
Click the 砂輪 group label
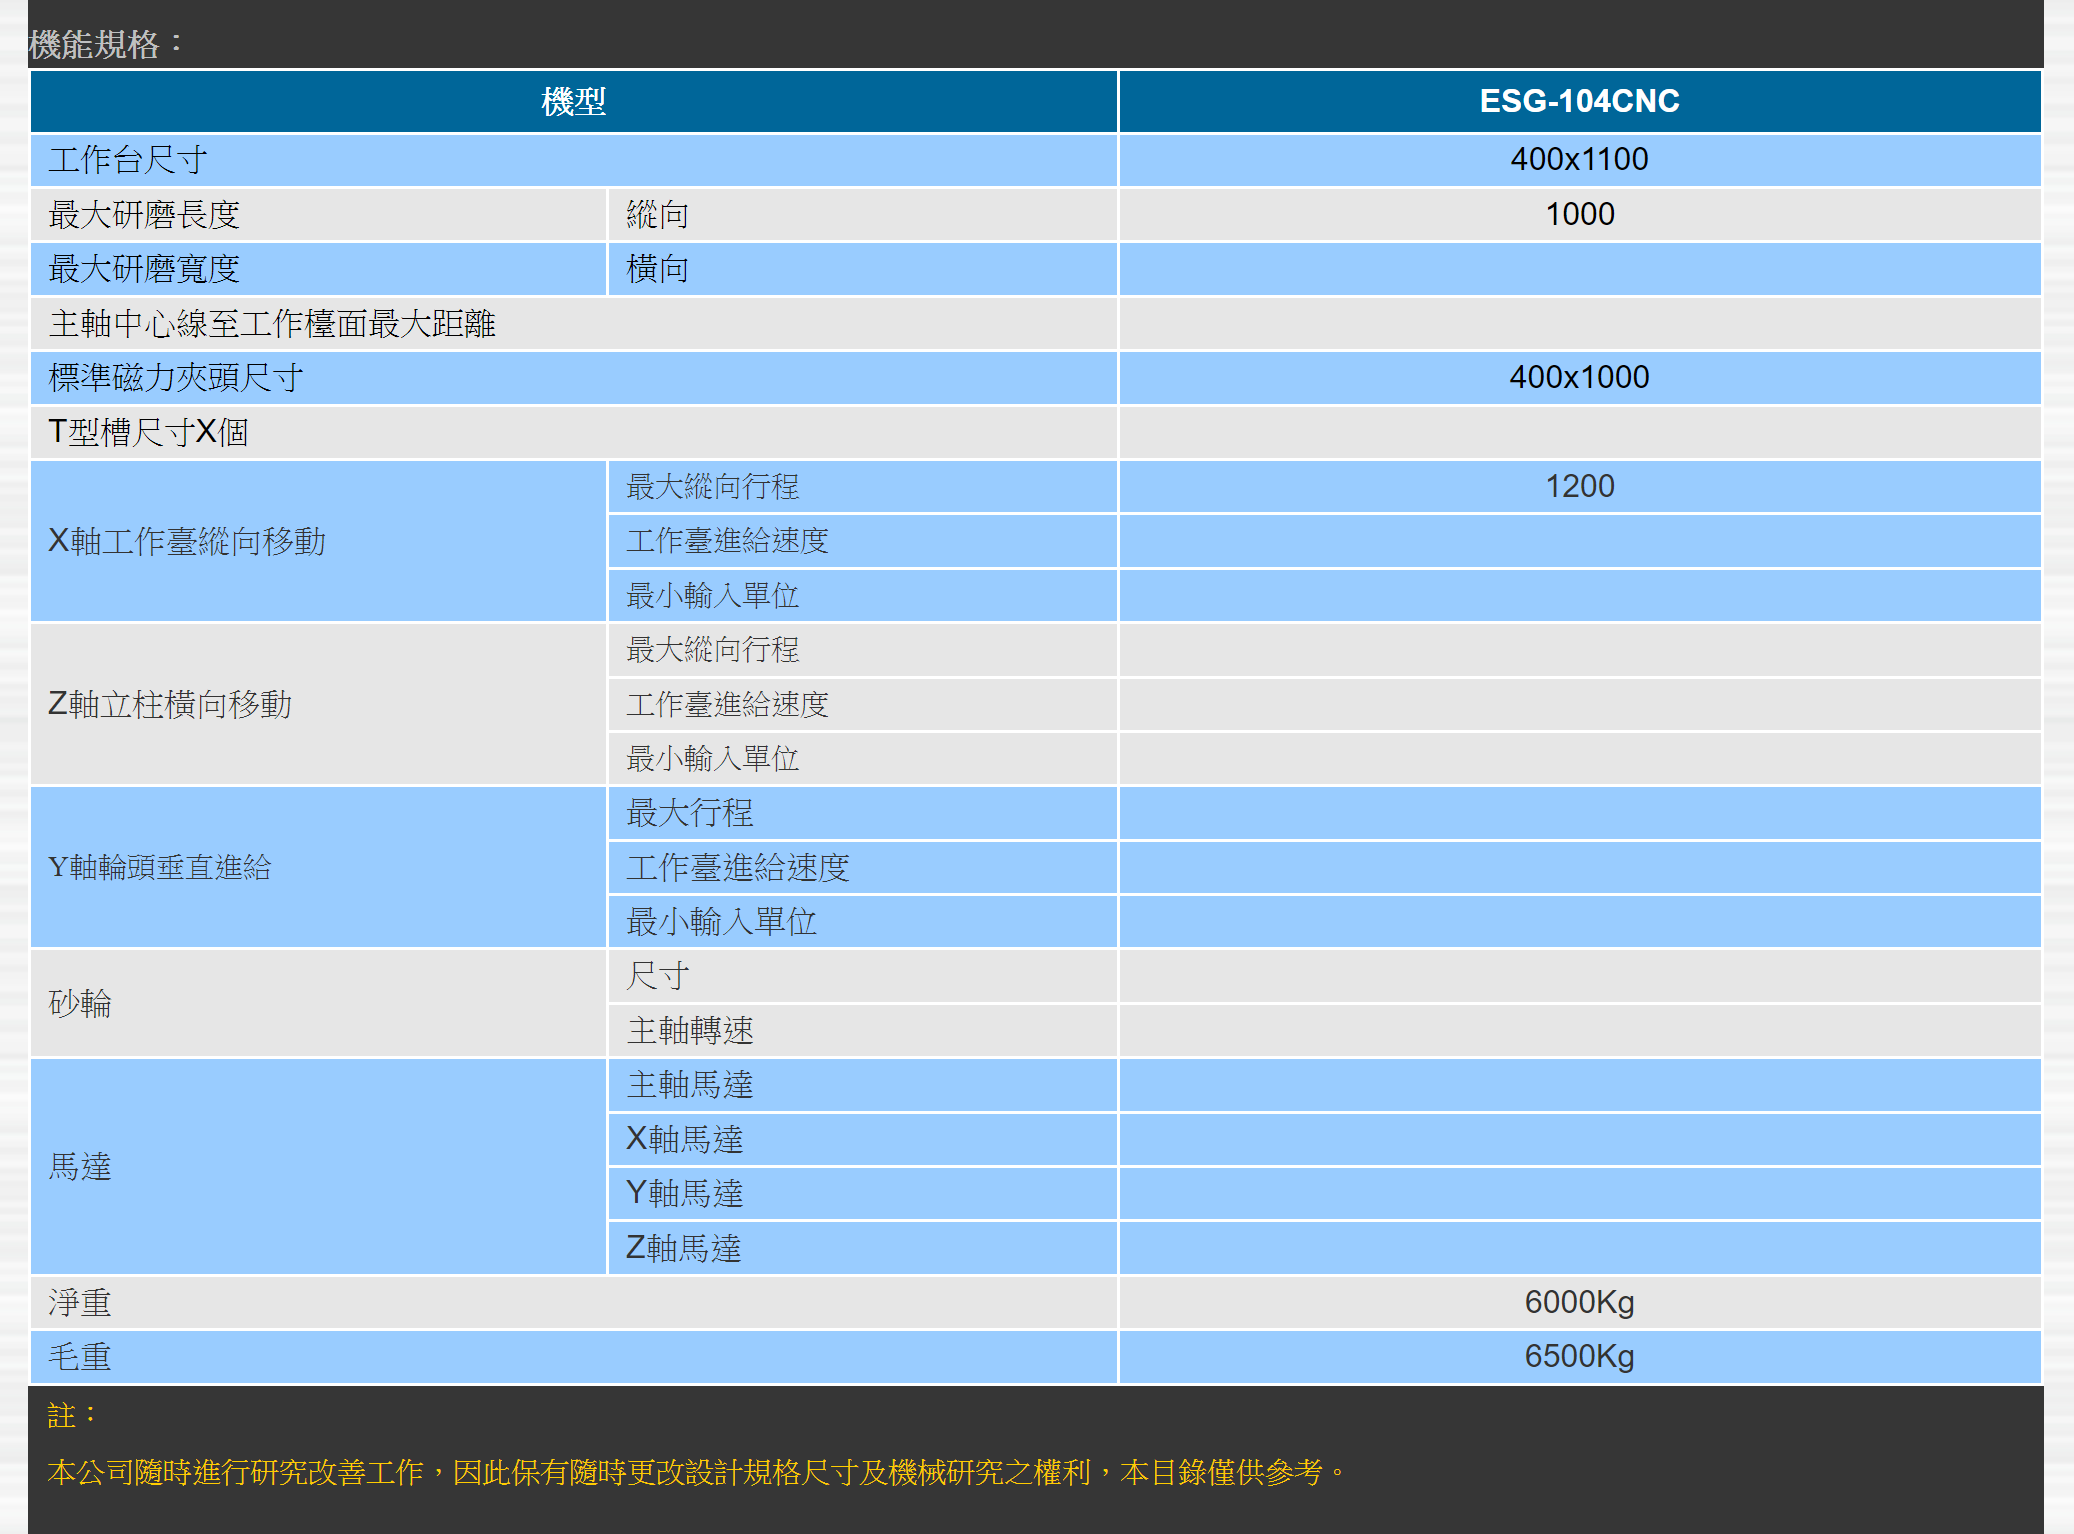80,1003
